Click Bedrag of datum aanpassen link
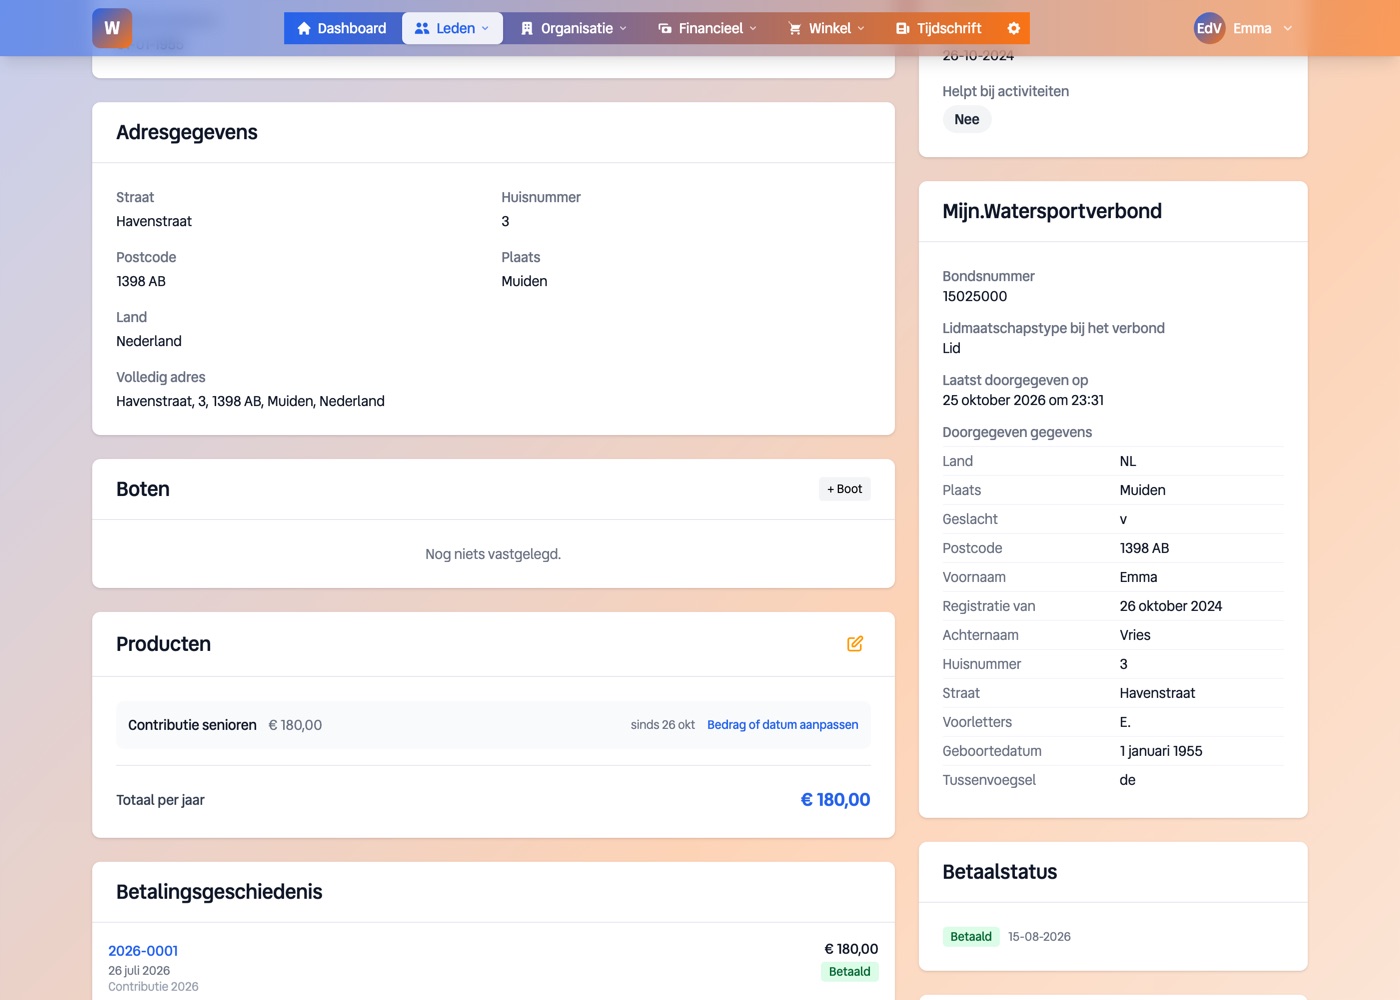The width and height of the screenshot is (1400, 1000). point(782,725)
